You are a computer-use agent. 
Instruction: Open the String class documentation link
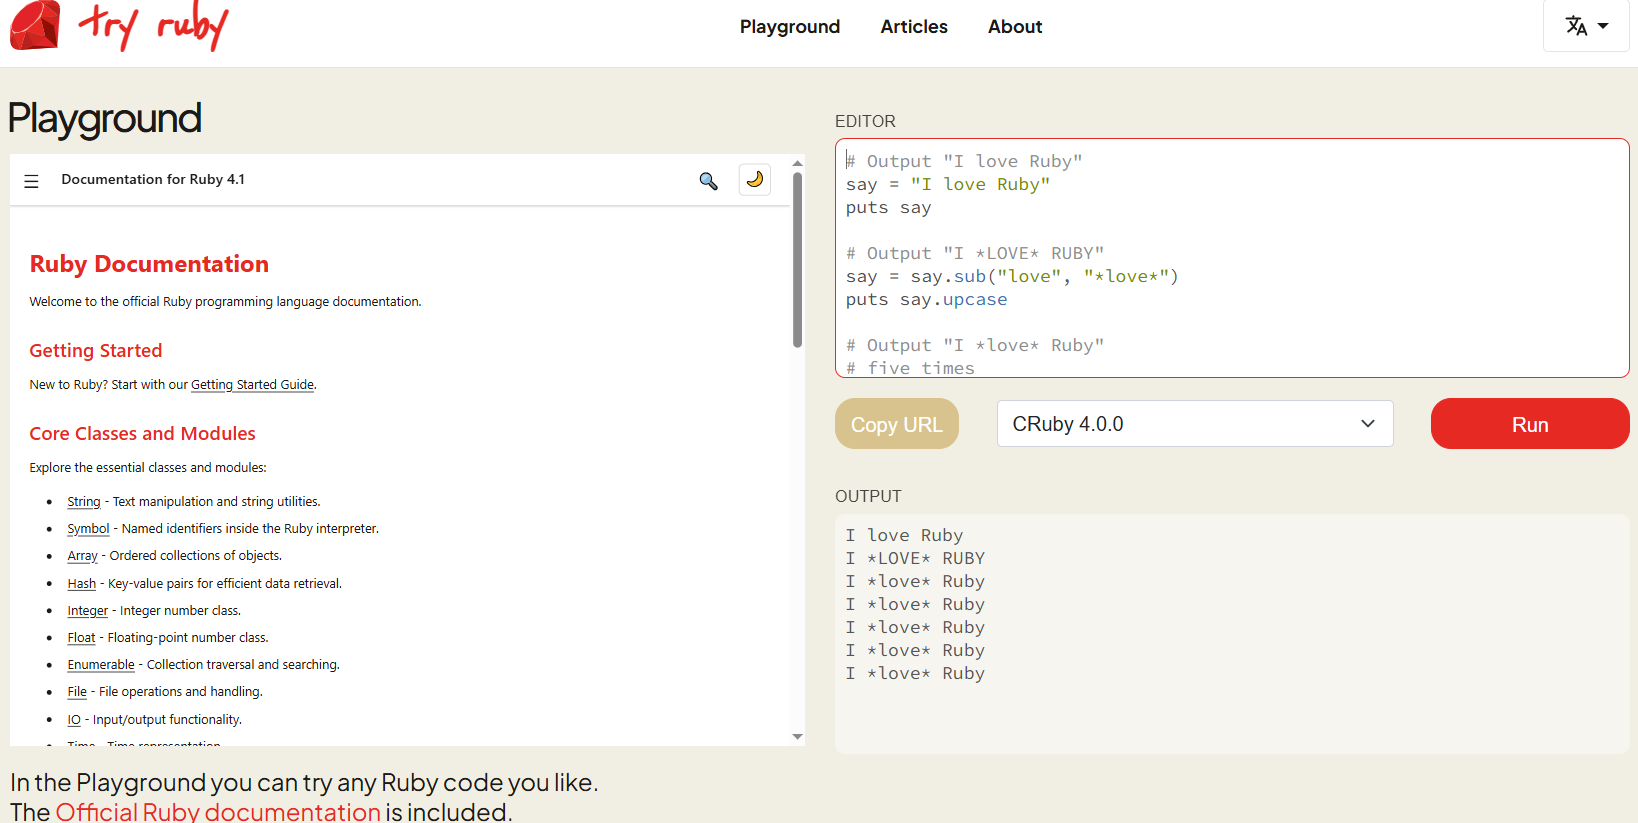(84, 502)
